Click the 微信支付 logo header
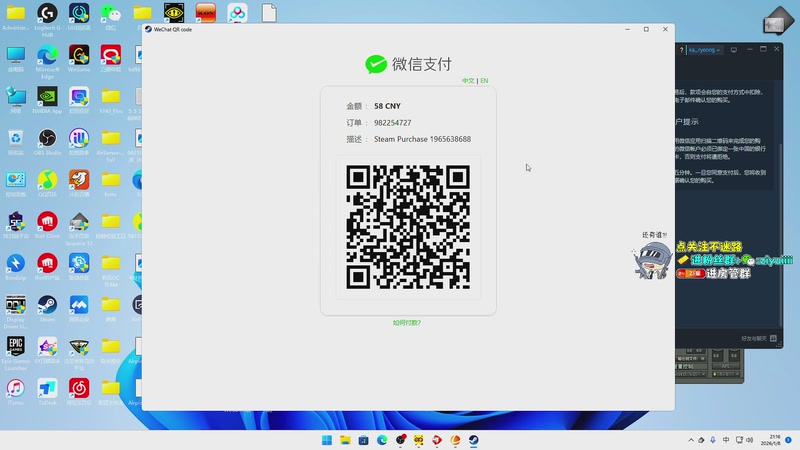Screen dimensions: 800x450 click(x=408, y=64)
